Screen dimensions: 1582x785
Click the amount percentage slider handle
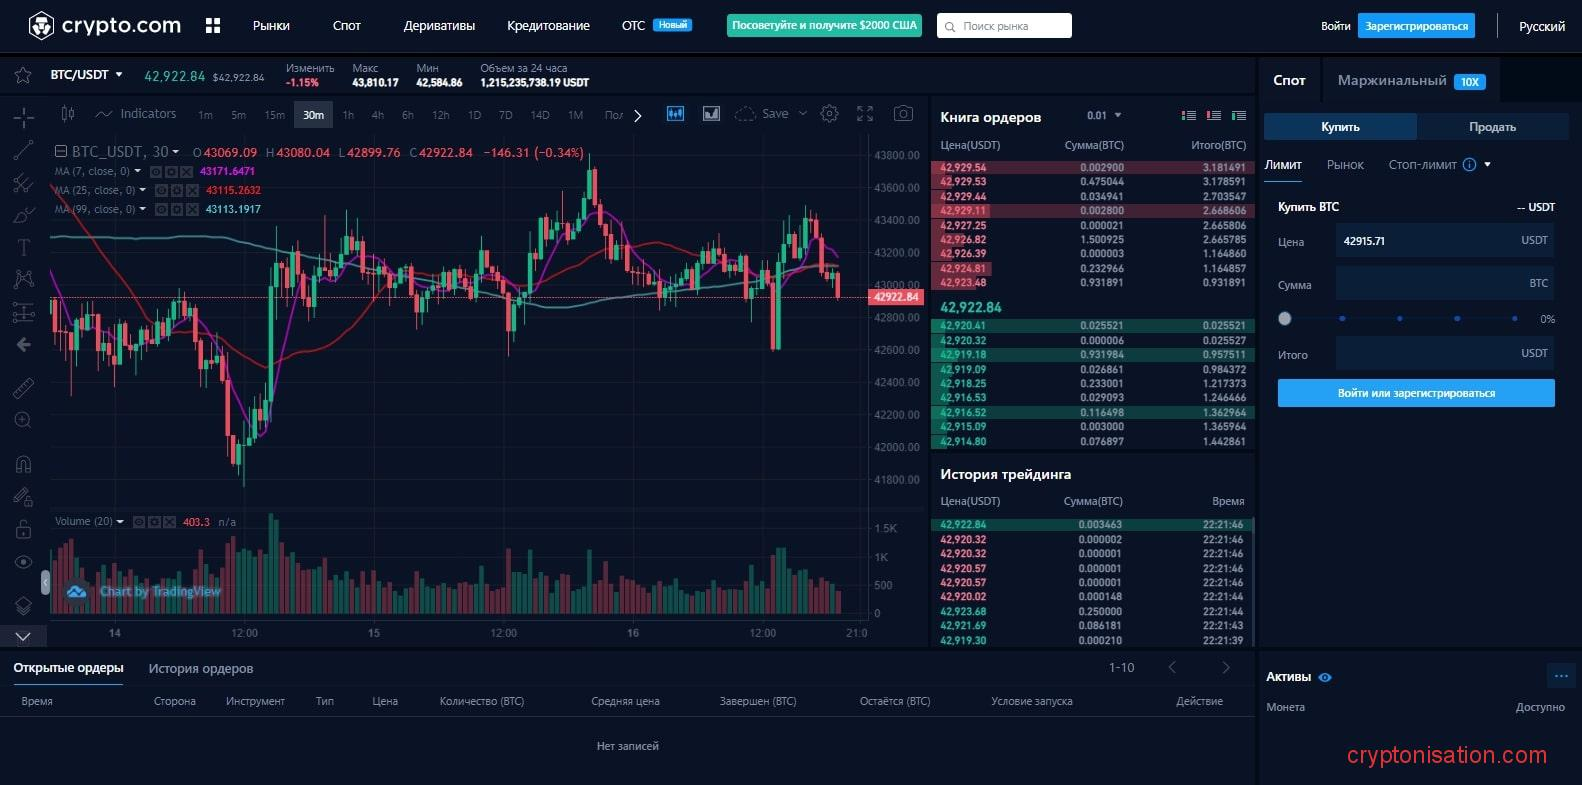tap(1285, 319)
